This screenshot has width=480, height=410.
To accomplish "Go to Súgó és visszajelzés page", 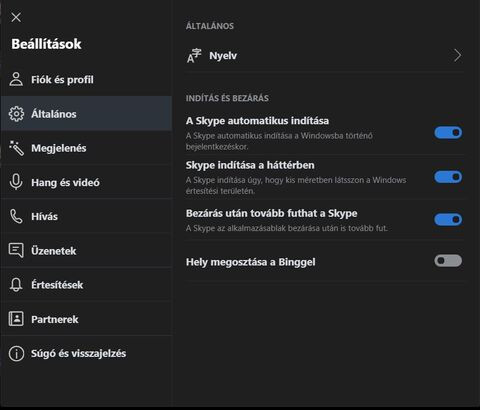I will point(87,353).
